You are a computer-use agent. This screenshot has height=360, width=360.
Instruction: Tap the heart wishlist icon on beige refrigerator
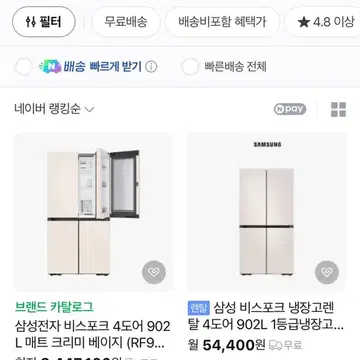[154, 272]
